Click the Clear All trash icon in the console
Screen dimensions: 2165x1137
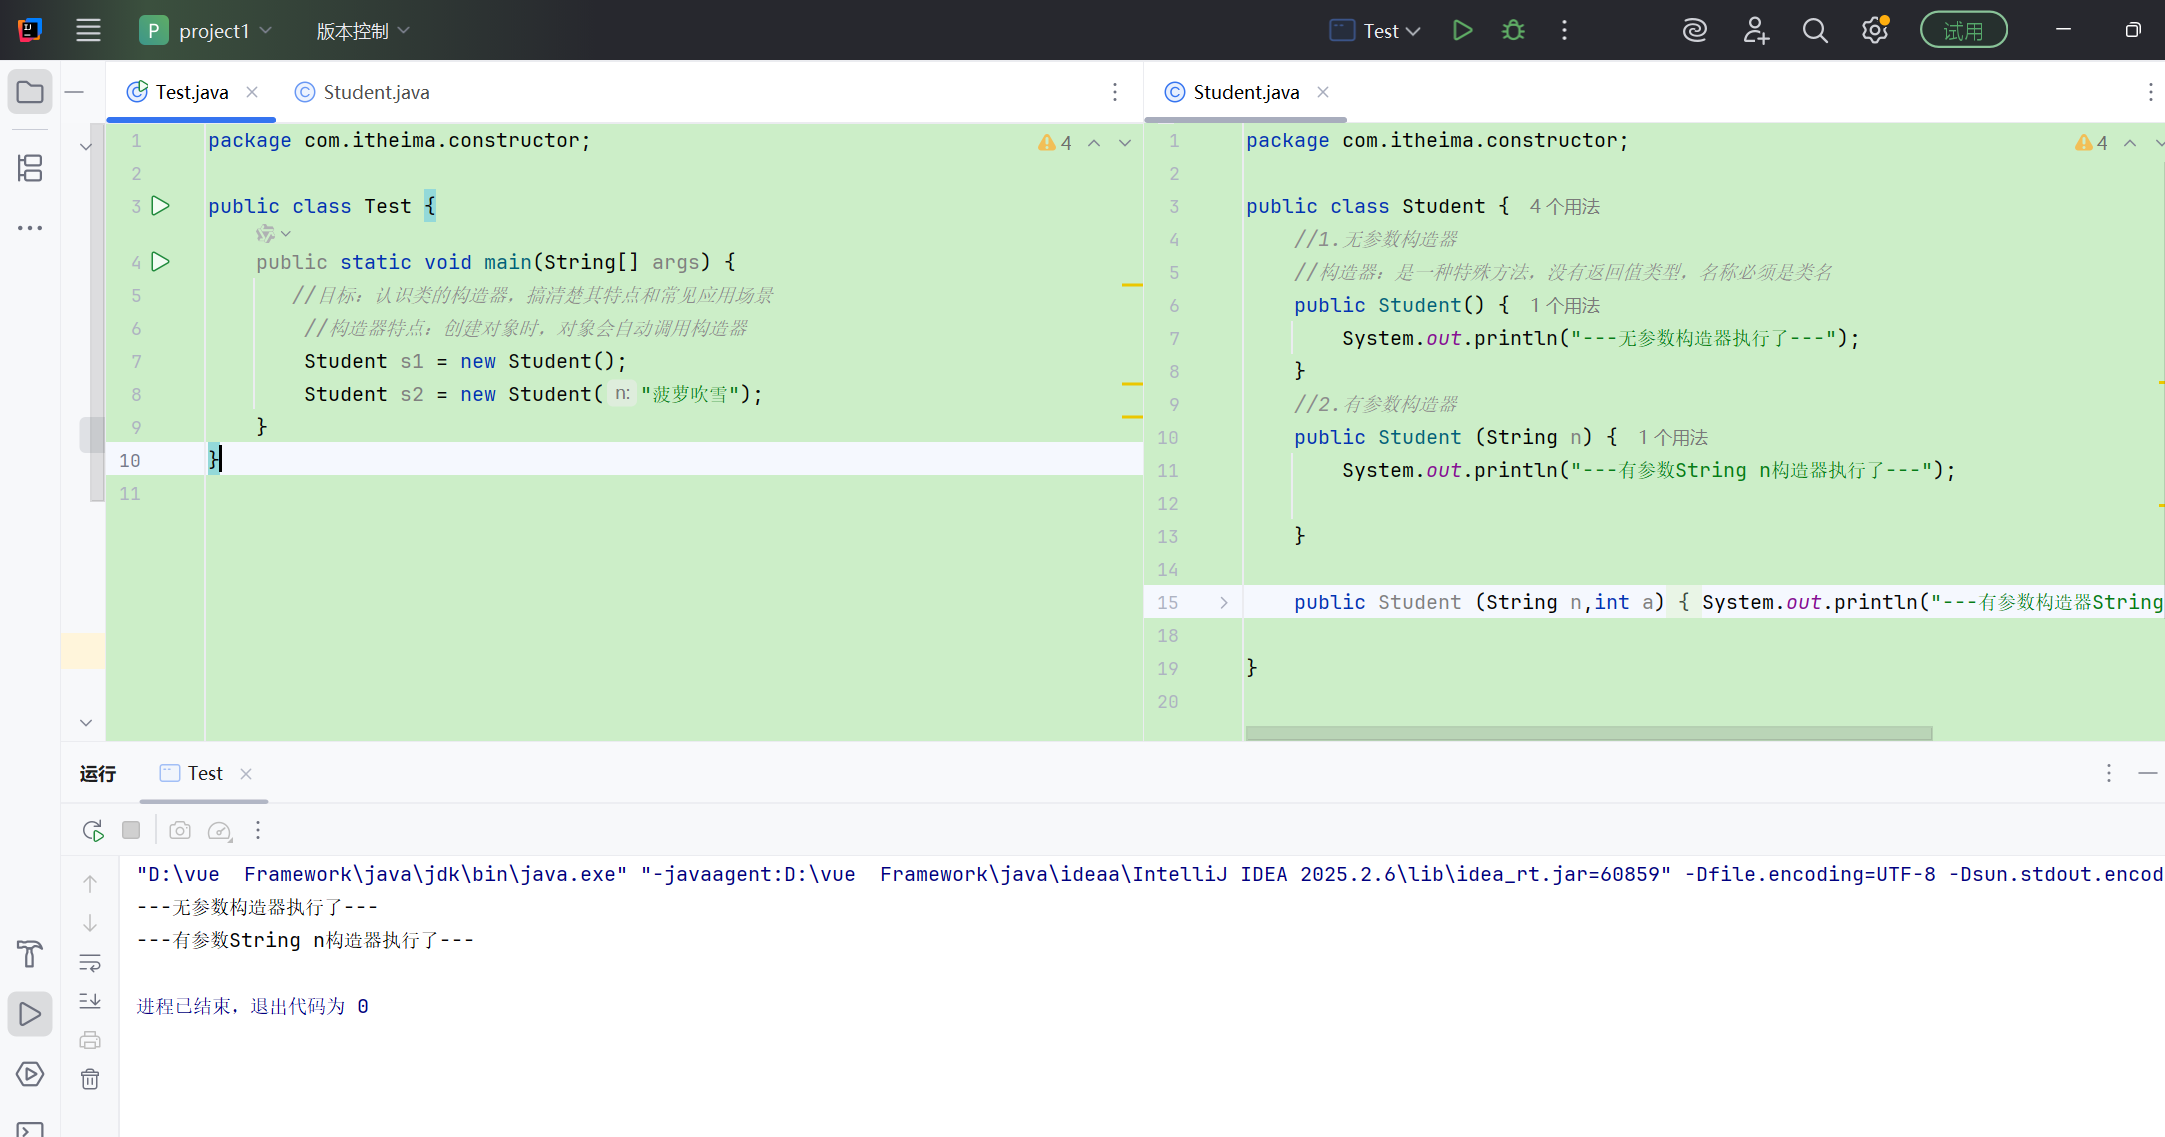pos(90,1079)
